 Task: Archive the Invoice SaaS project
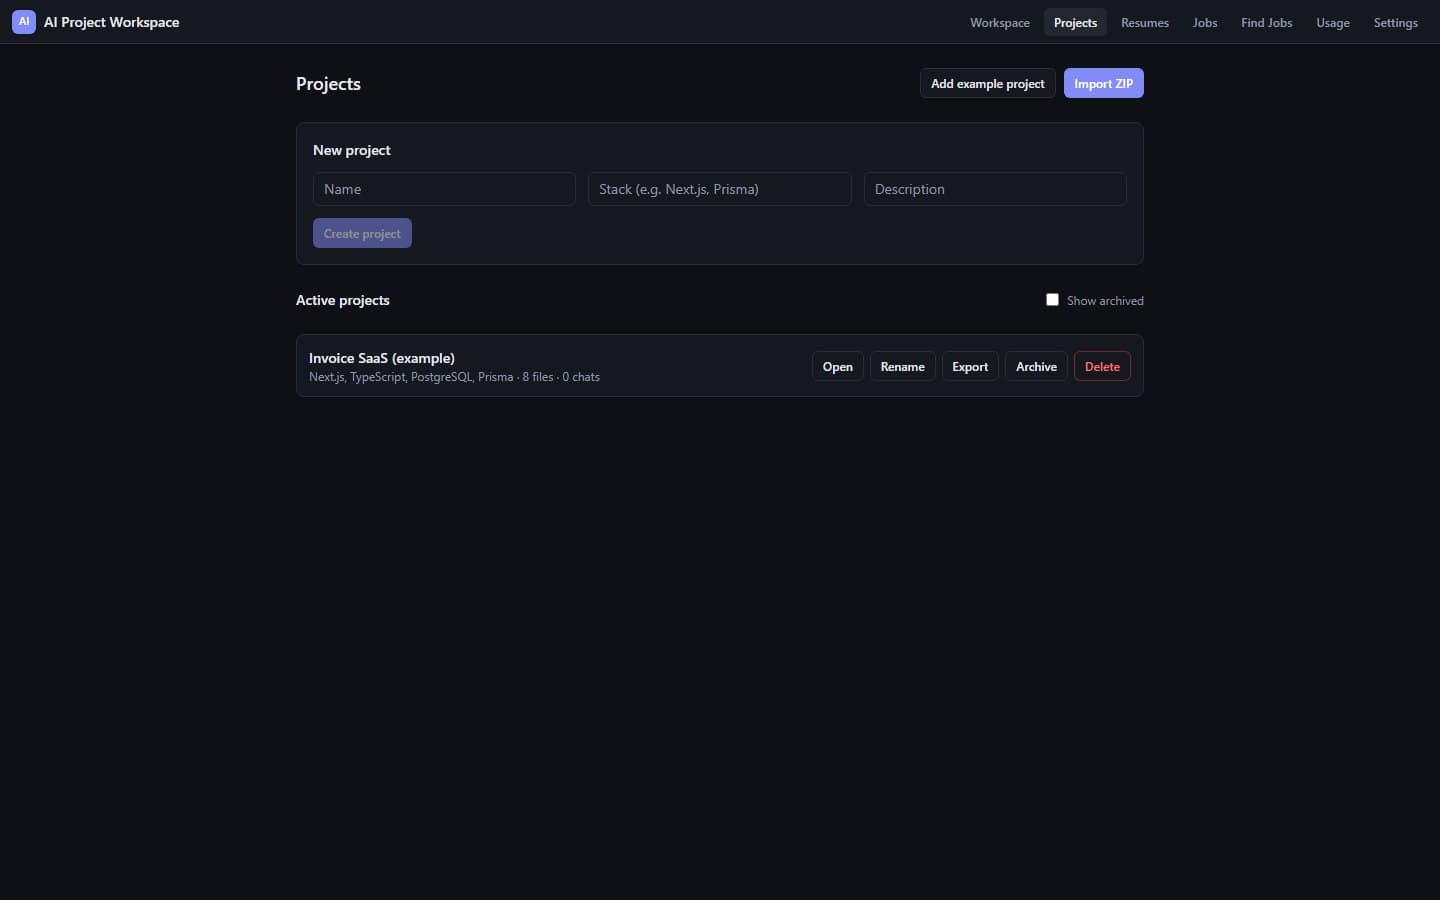pos(1036,366)
